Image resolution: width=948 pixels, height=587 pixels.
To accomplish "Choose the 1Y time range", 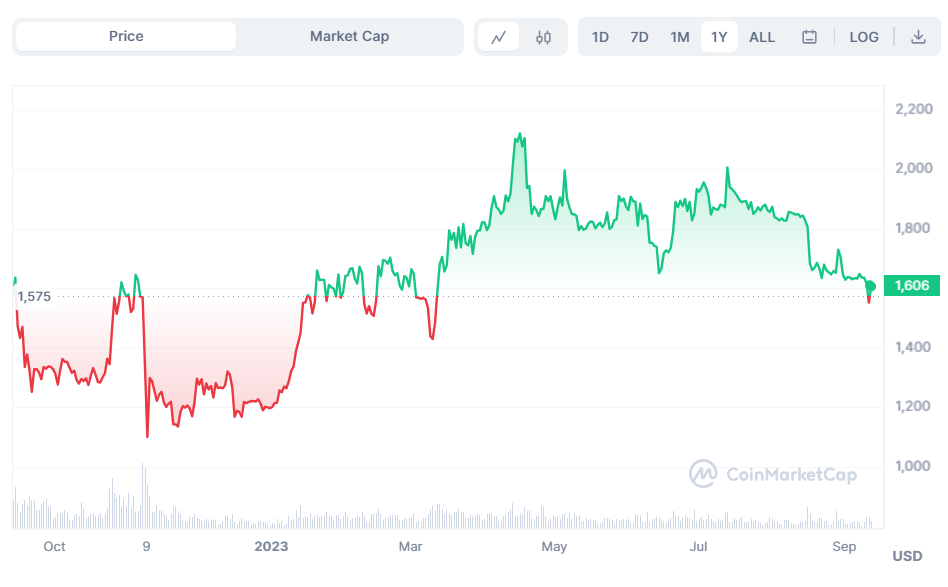I will 719,37.
